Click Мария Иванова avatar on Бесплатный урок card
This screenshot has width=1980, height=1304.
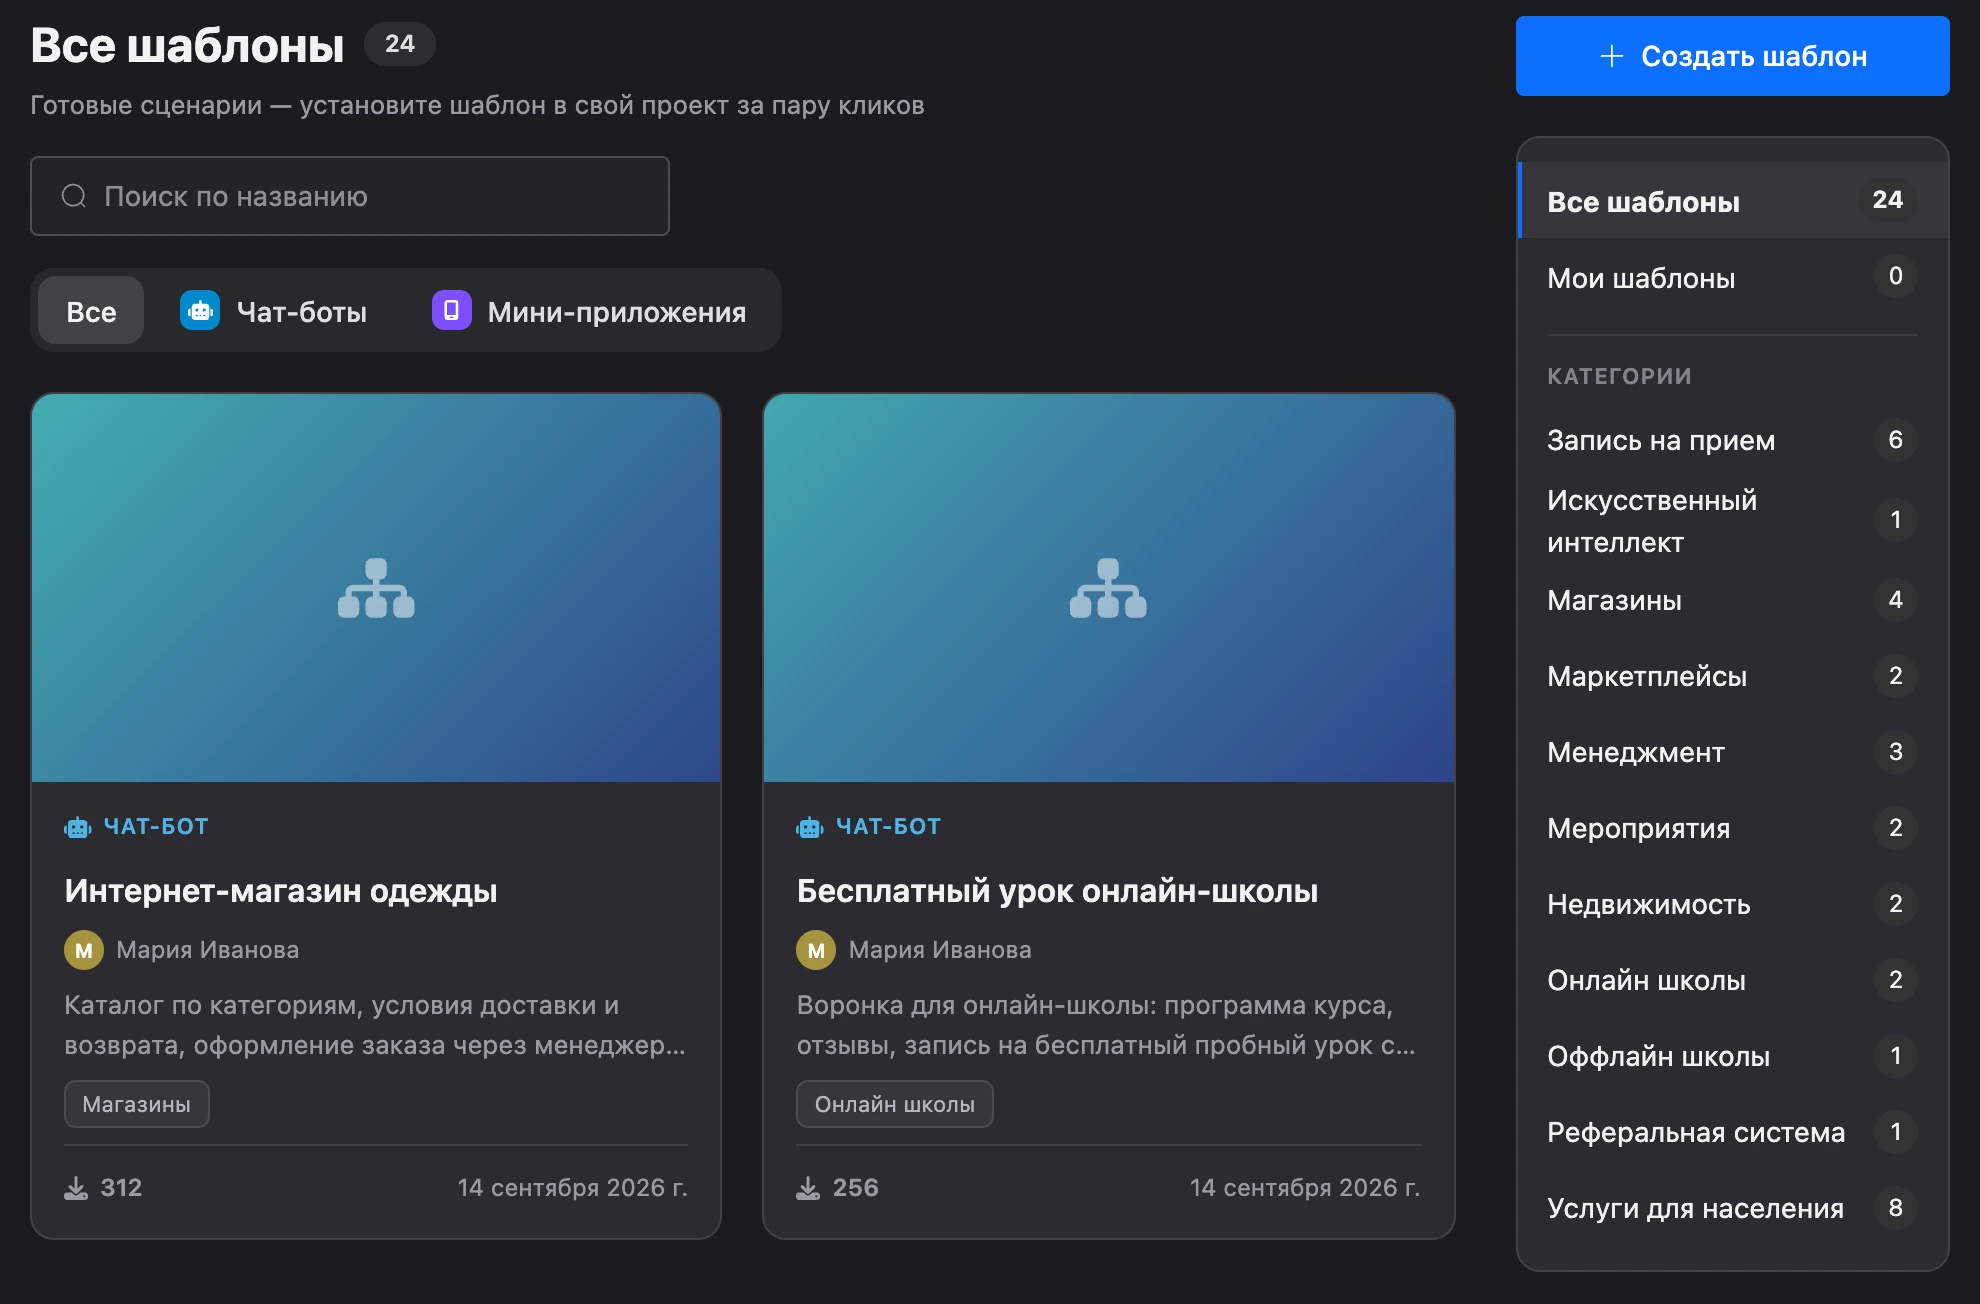[x=816, y=950]
